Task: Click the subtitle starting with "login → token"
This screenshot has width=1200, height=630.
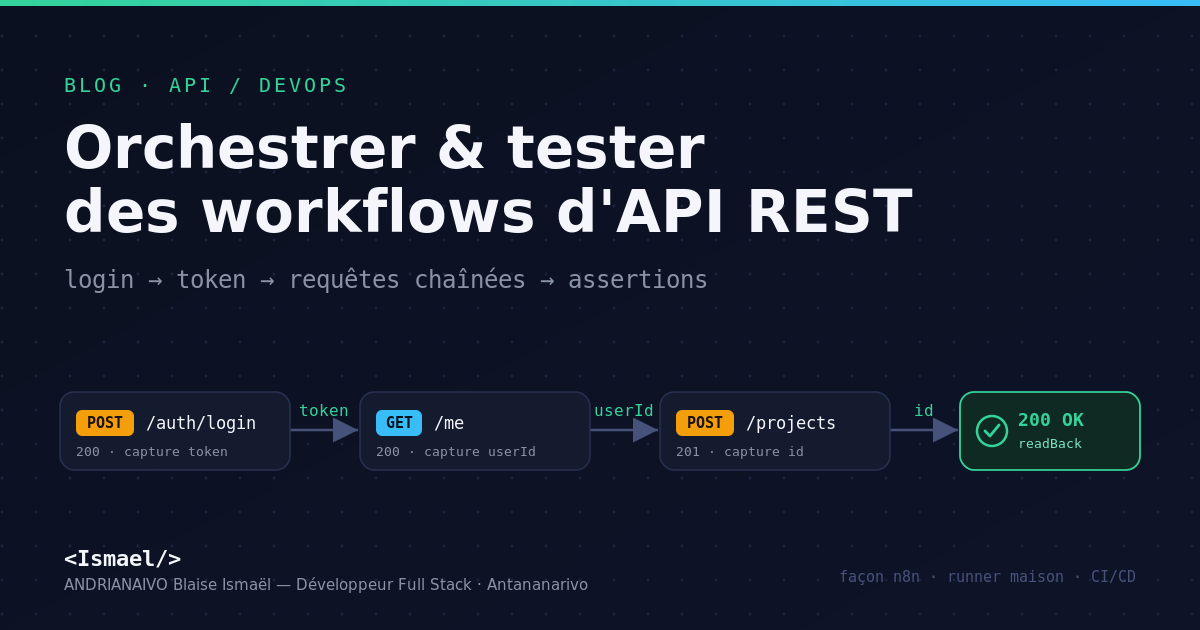Action: pos(386,280)
